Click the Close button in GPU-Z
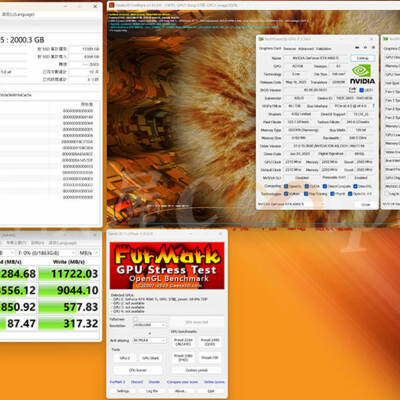 click(x=366, y=204)
